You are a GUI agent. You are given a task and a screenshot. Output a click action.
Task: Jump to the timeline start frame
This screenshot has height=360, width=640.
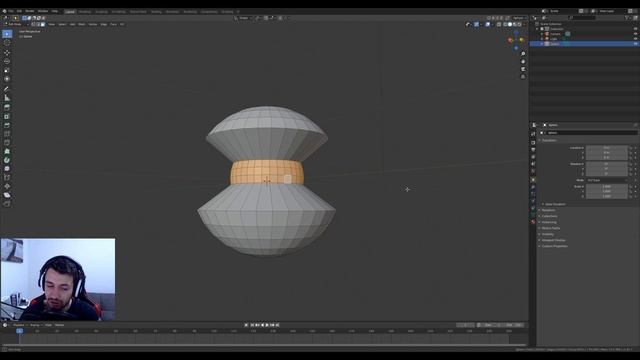pyautogui.click(x=252, y=325)
